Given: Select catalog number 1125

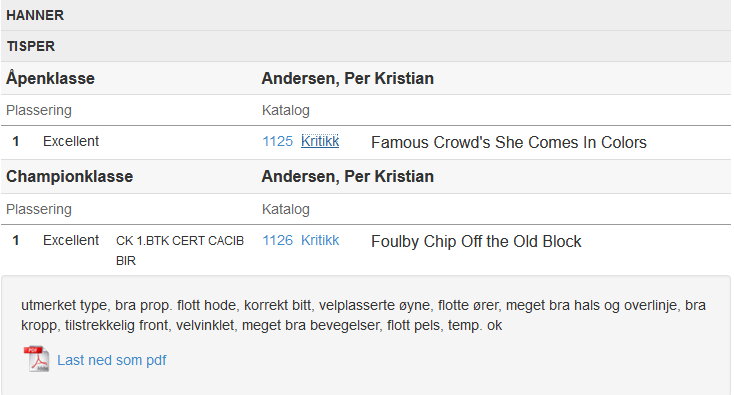Looking at the screenshot, I should [x=278, y=141].
